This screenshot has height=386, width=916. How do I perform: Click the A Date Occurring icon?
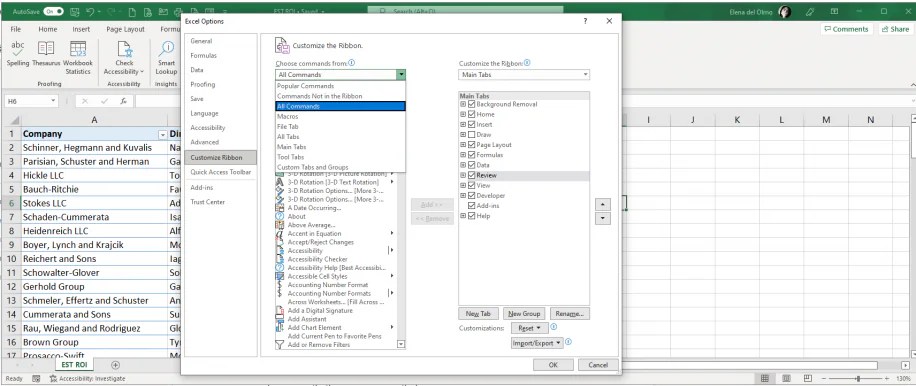click(279, 208)
